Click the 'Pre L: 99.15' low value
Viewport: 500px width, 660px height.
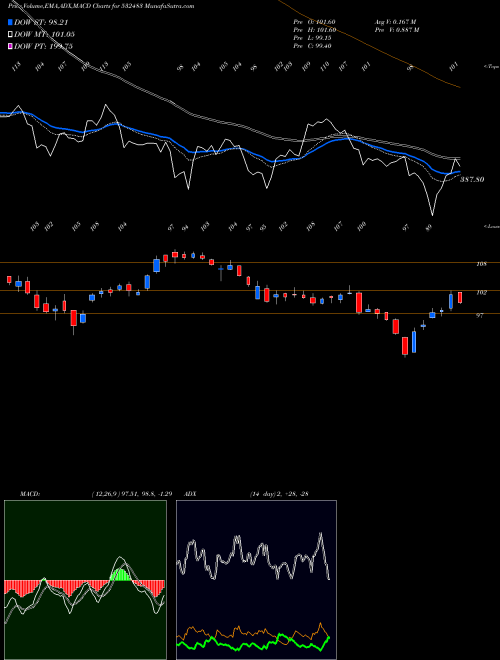click(313, 38)
